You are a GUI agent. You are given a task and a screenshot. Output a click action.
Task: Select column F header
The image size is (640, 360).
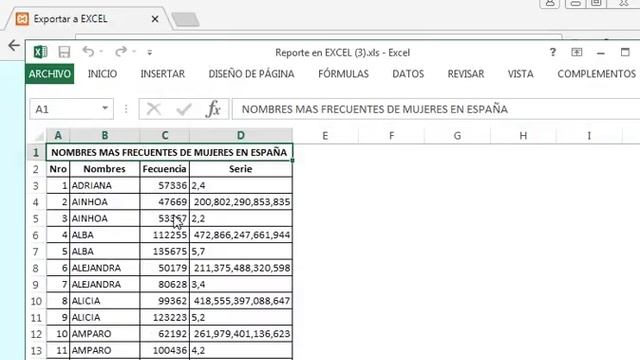(x=391, y=136)
